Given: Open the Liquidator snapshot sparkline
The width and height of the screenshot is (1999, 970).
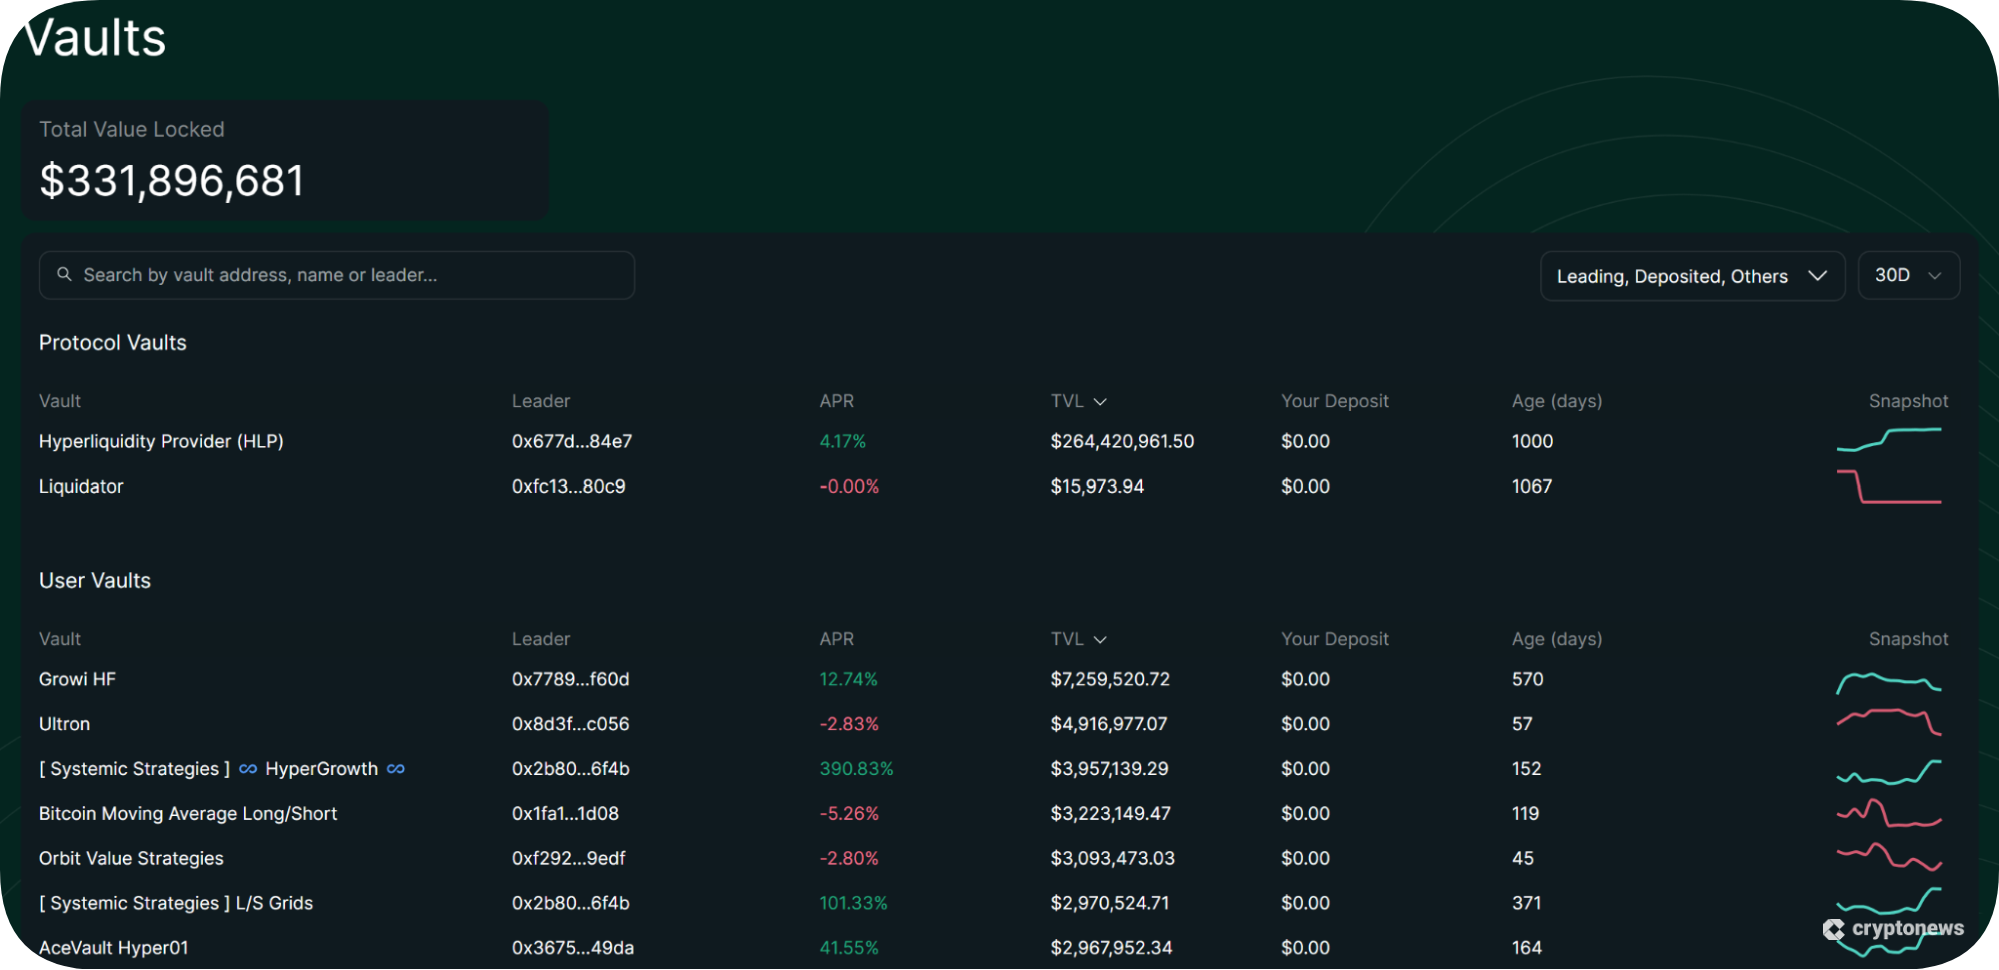Looking at the screenshot, I should click(x=1889, y=486).
